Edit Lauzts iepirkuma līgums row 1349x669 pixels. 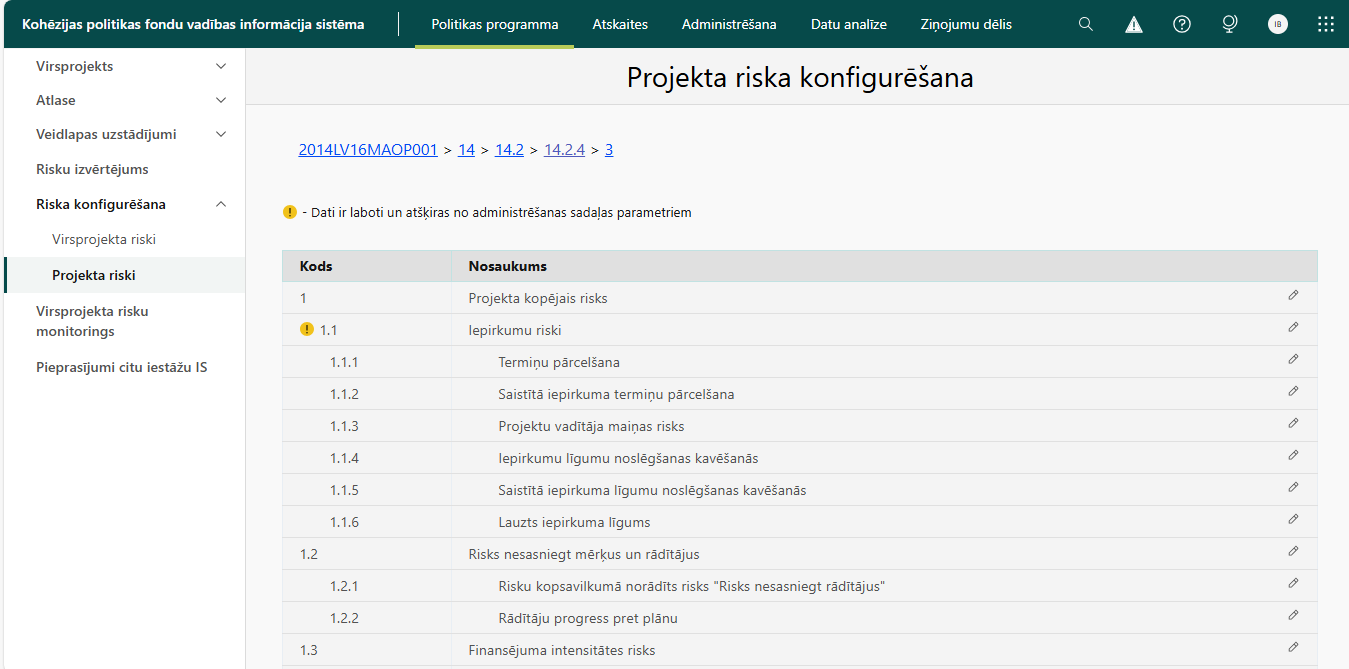pyautogui.click(x=1293, y=520)
